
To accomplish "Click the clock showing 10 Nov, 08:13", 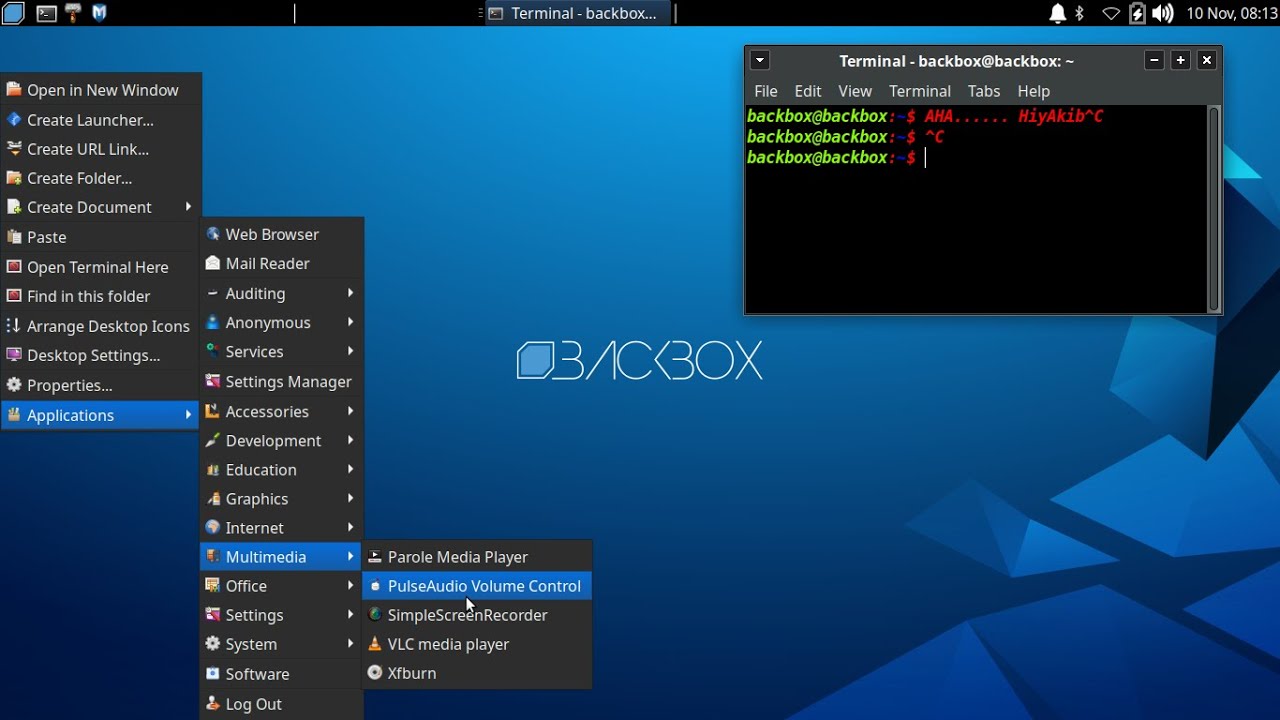I will point(1231,13).
